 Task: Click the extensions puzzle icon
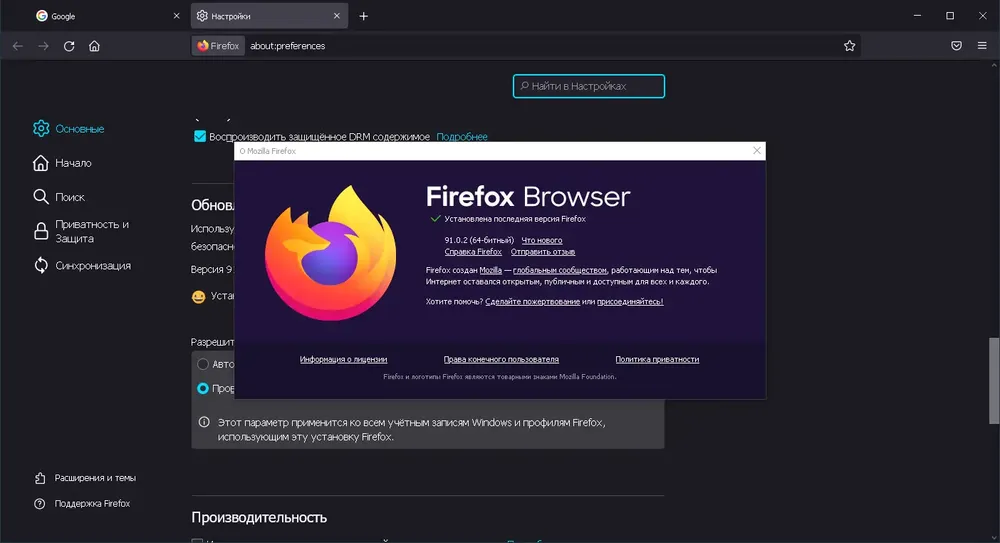click(40, 478)
